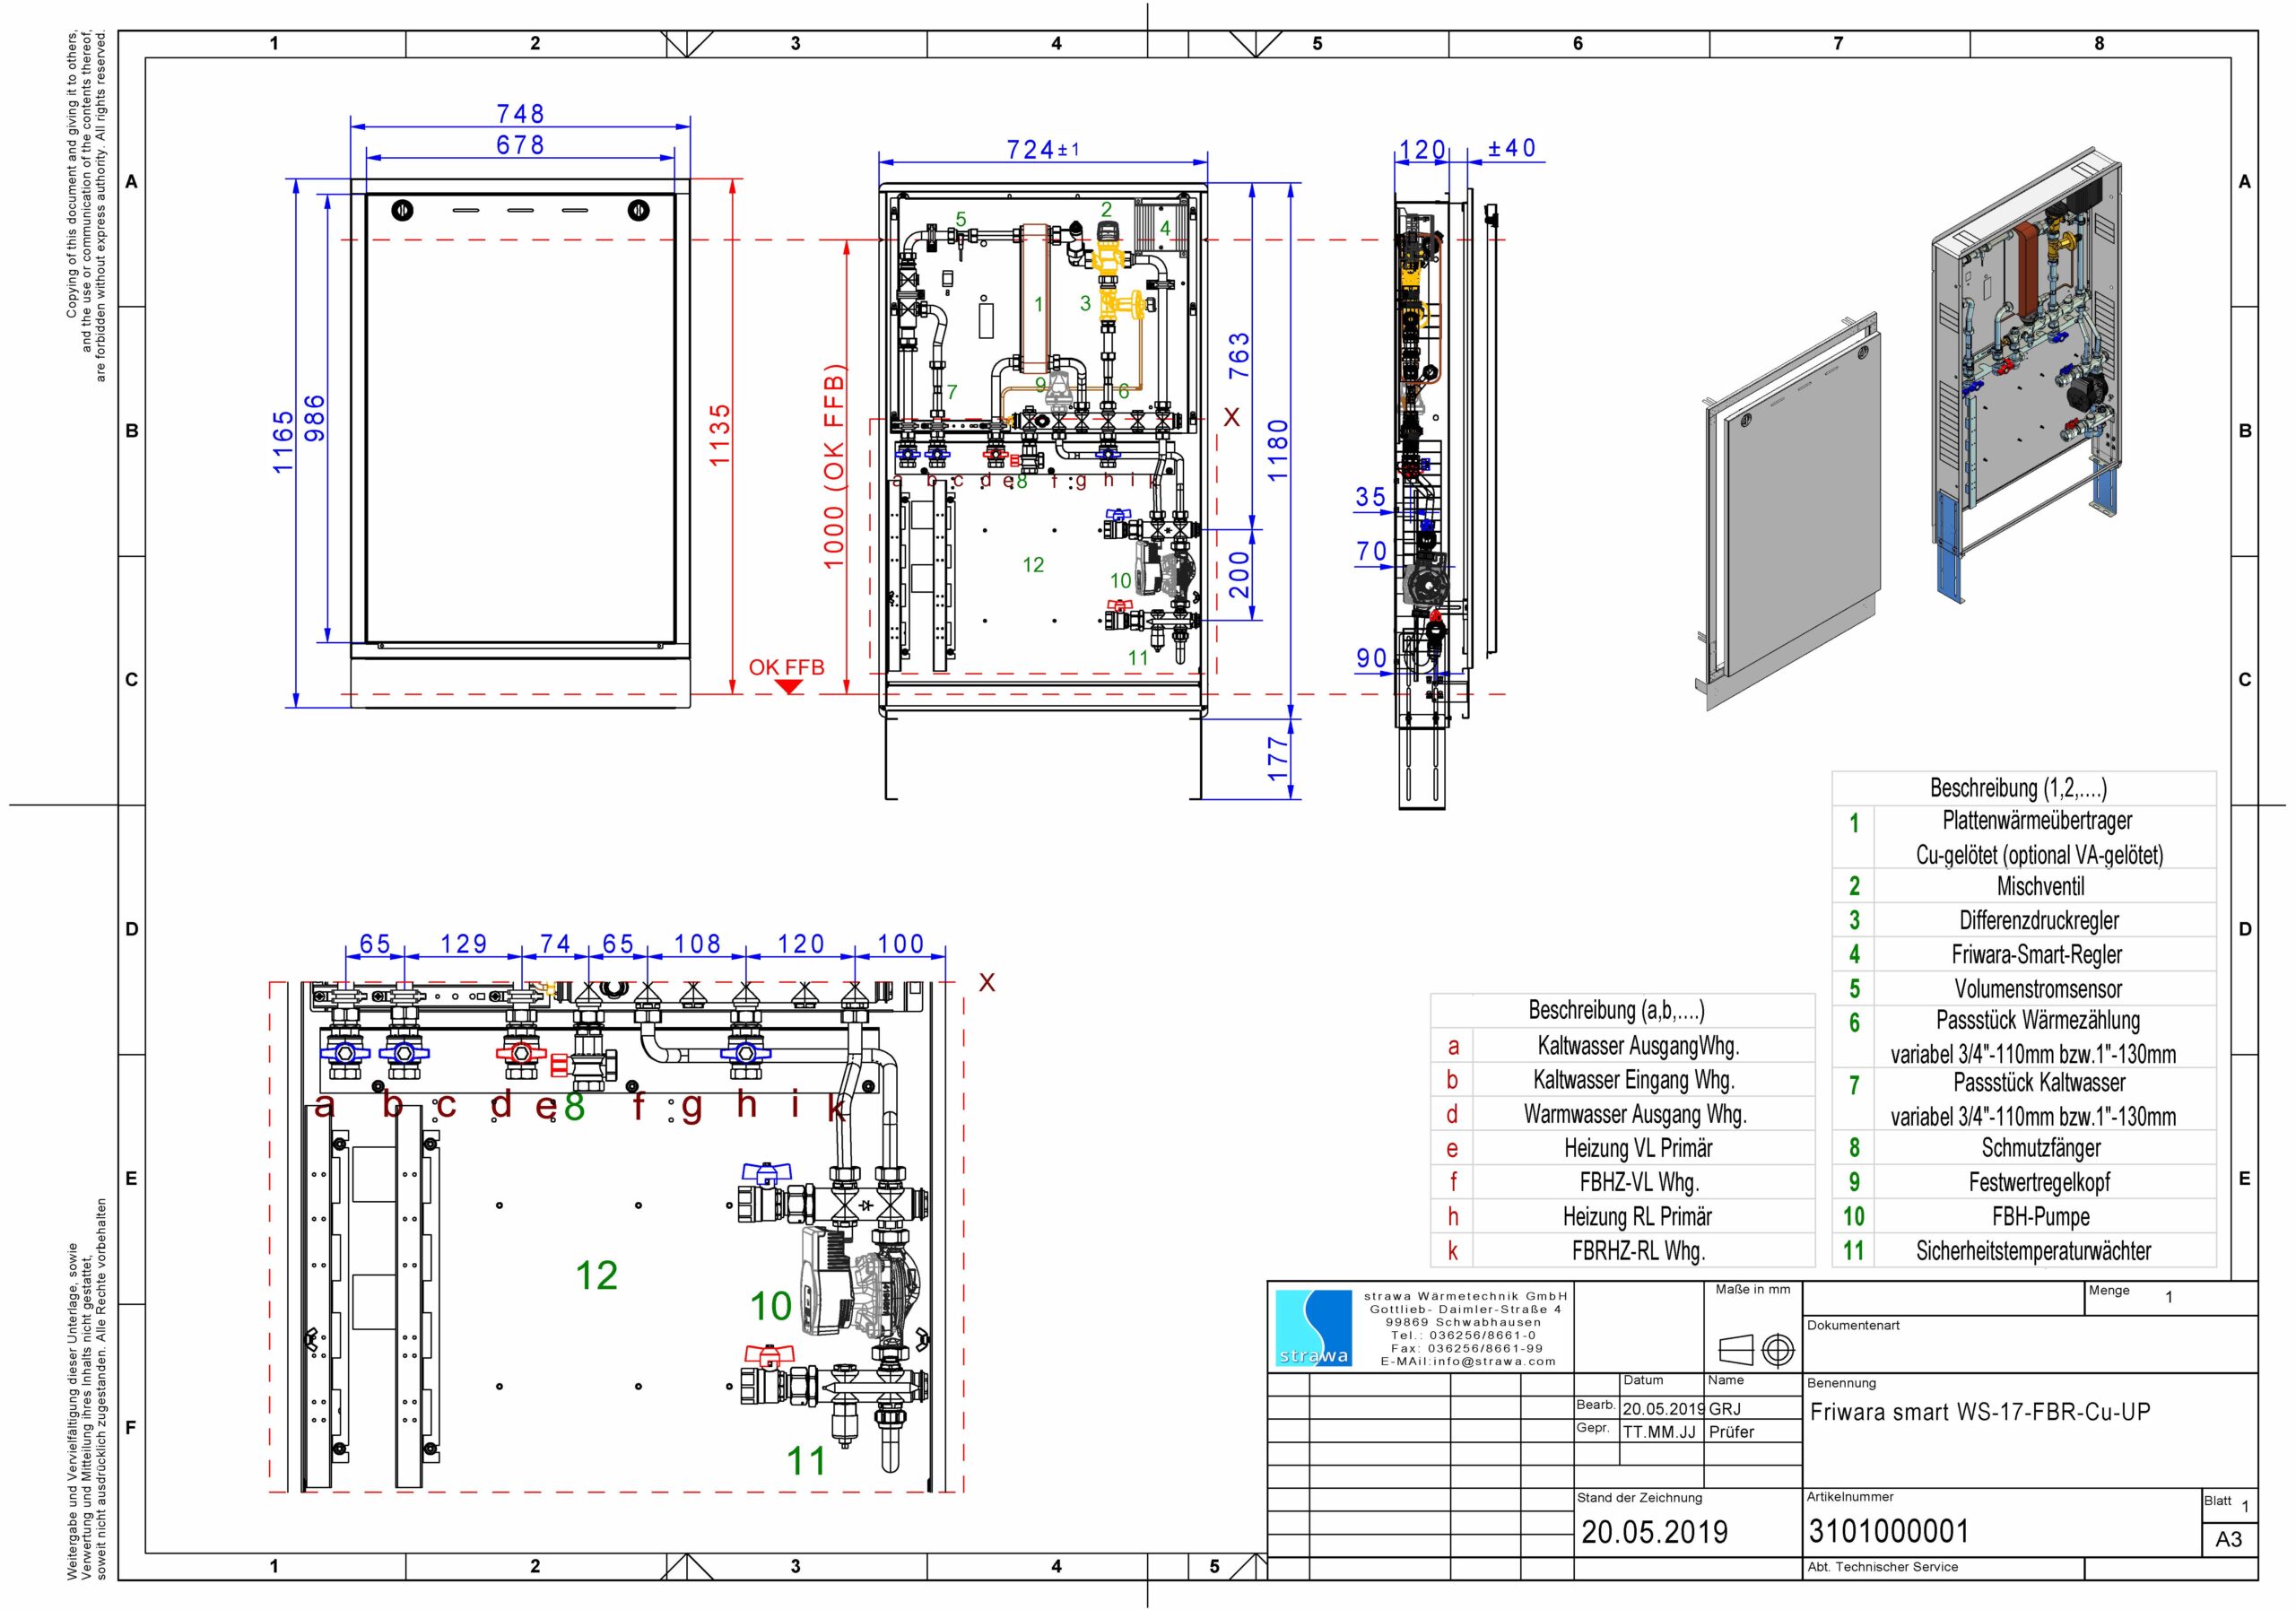
Task: Select the 100 spacing dimension
Action: pyautogui.click(x=901, y=944)
